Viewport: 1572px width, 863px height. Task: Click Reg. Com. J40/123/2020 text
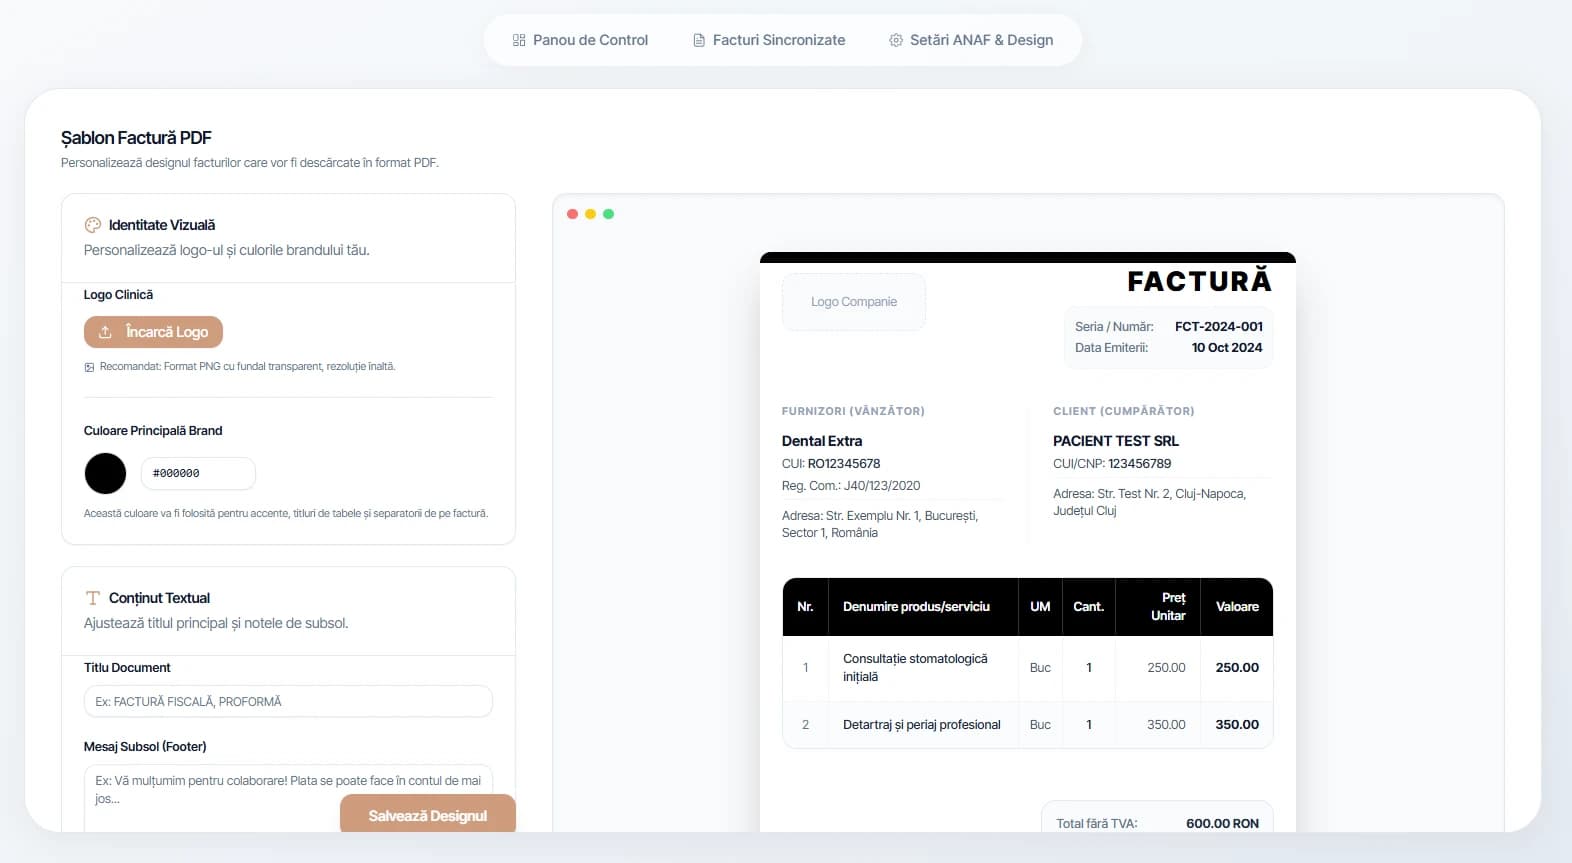point(851,486)
